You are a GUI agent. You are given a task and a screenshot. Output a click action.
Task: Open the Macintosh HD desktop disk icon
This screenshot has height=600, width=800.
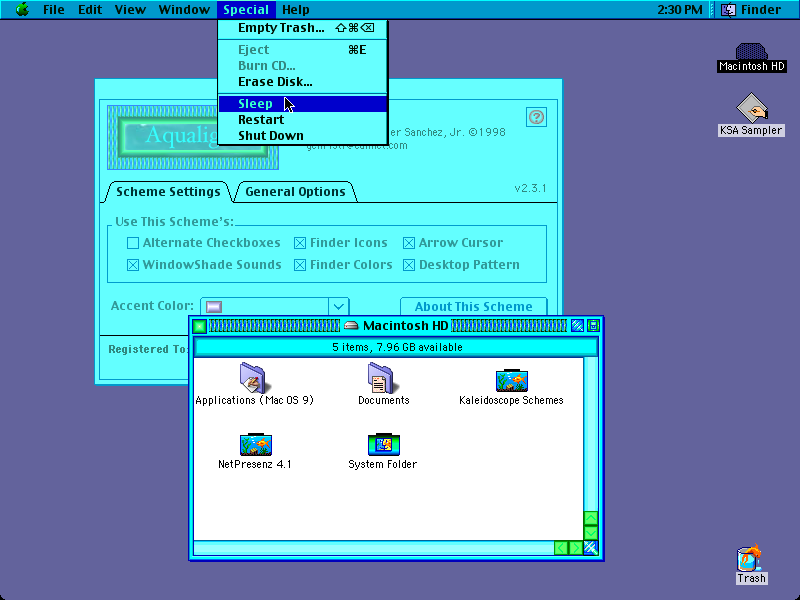751,52
